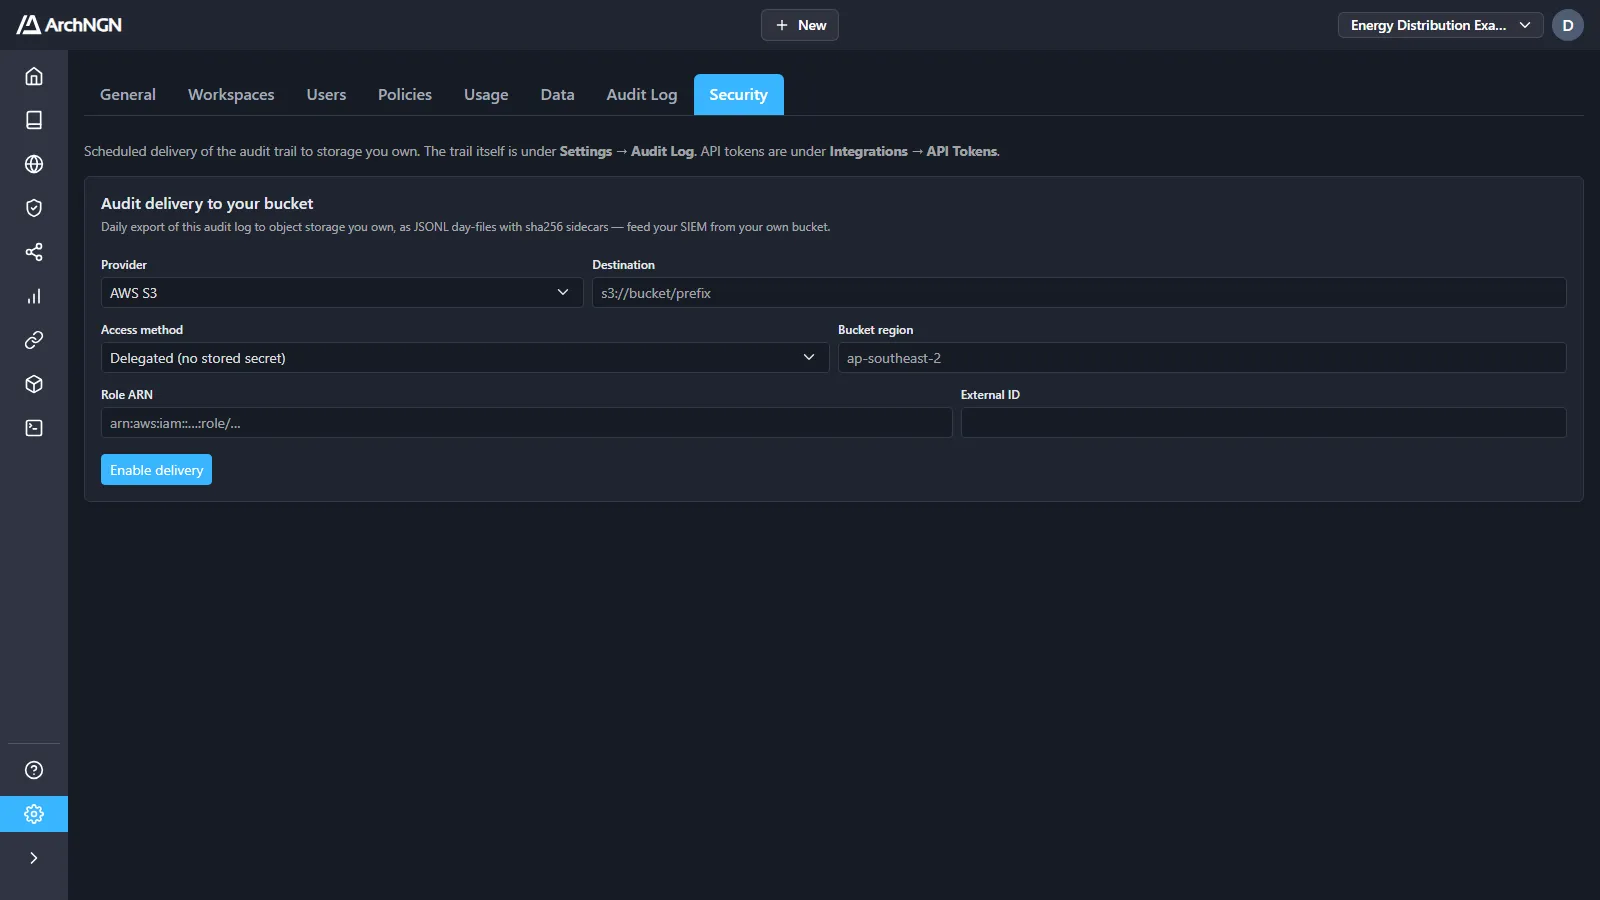1600x900 pixels.
Task: Open the book icon in sidebar
Action: coord(34,120)
